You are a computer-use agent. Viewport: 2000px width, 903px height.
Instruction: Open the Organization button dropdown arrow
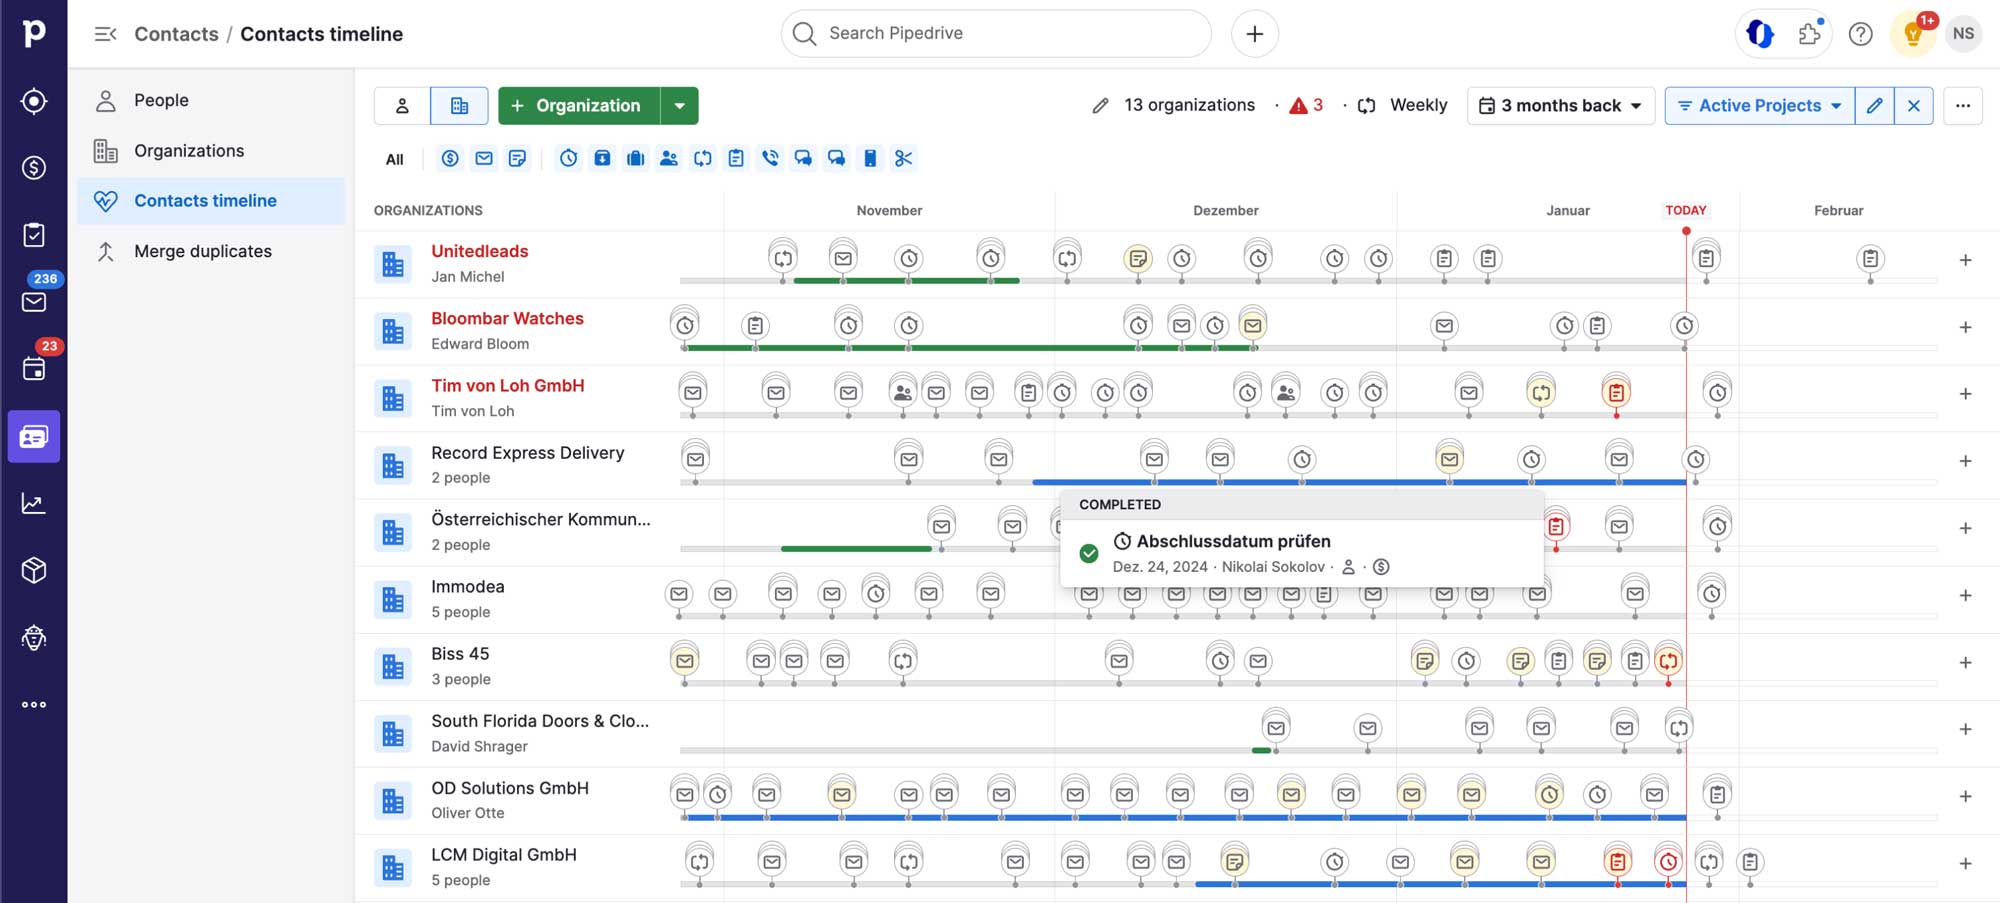[681, 105]
